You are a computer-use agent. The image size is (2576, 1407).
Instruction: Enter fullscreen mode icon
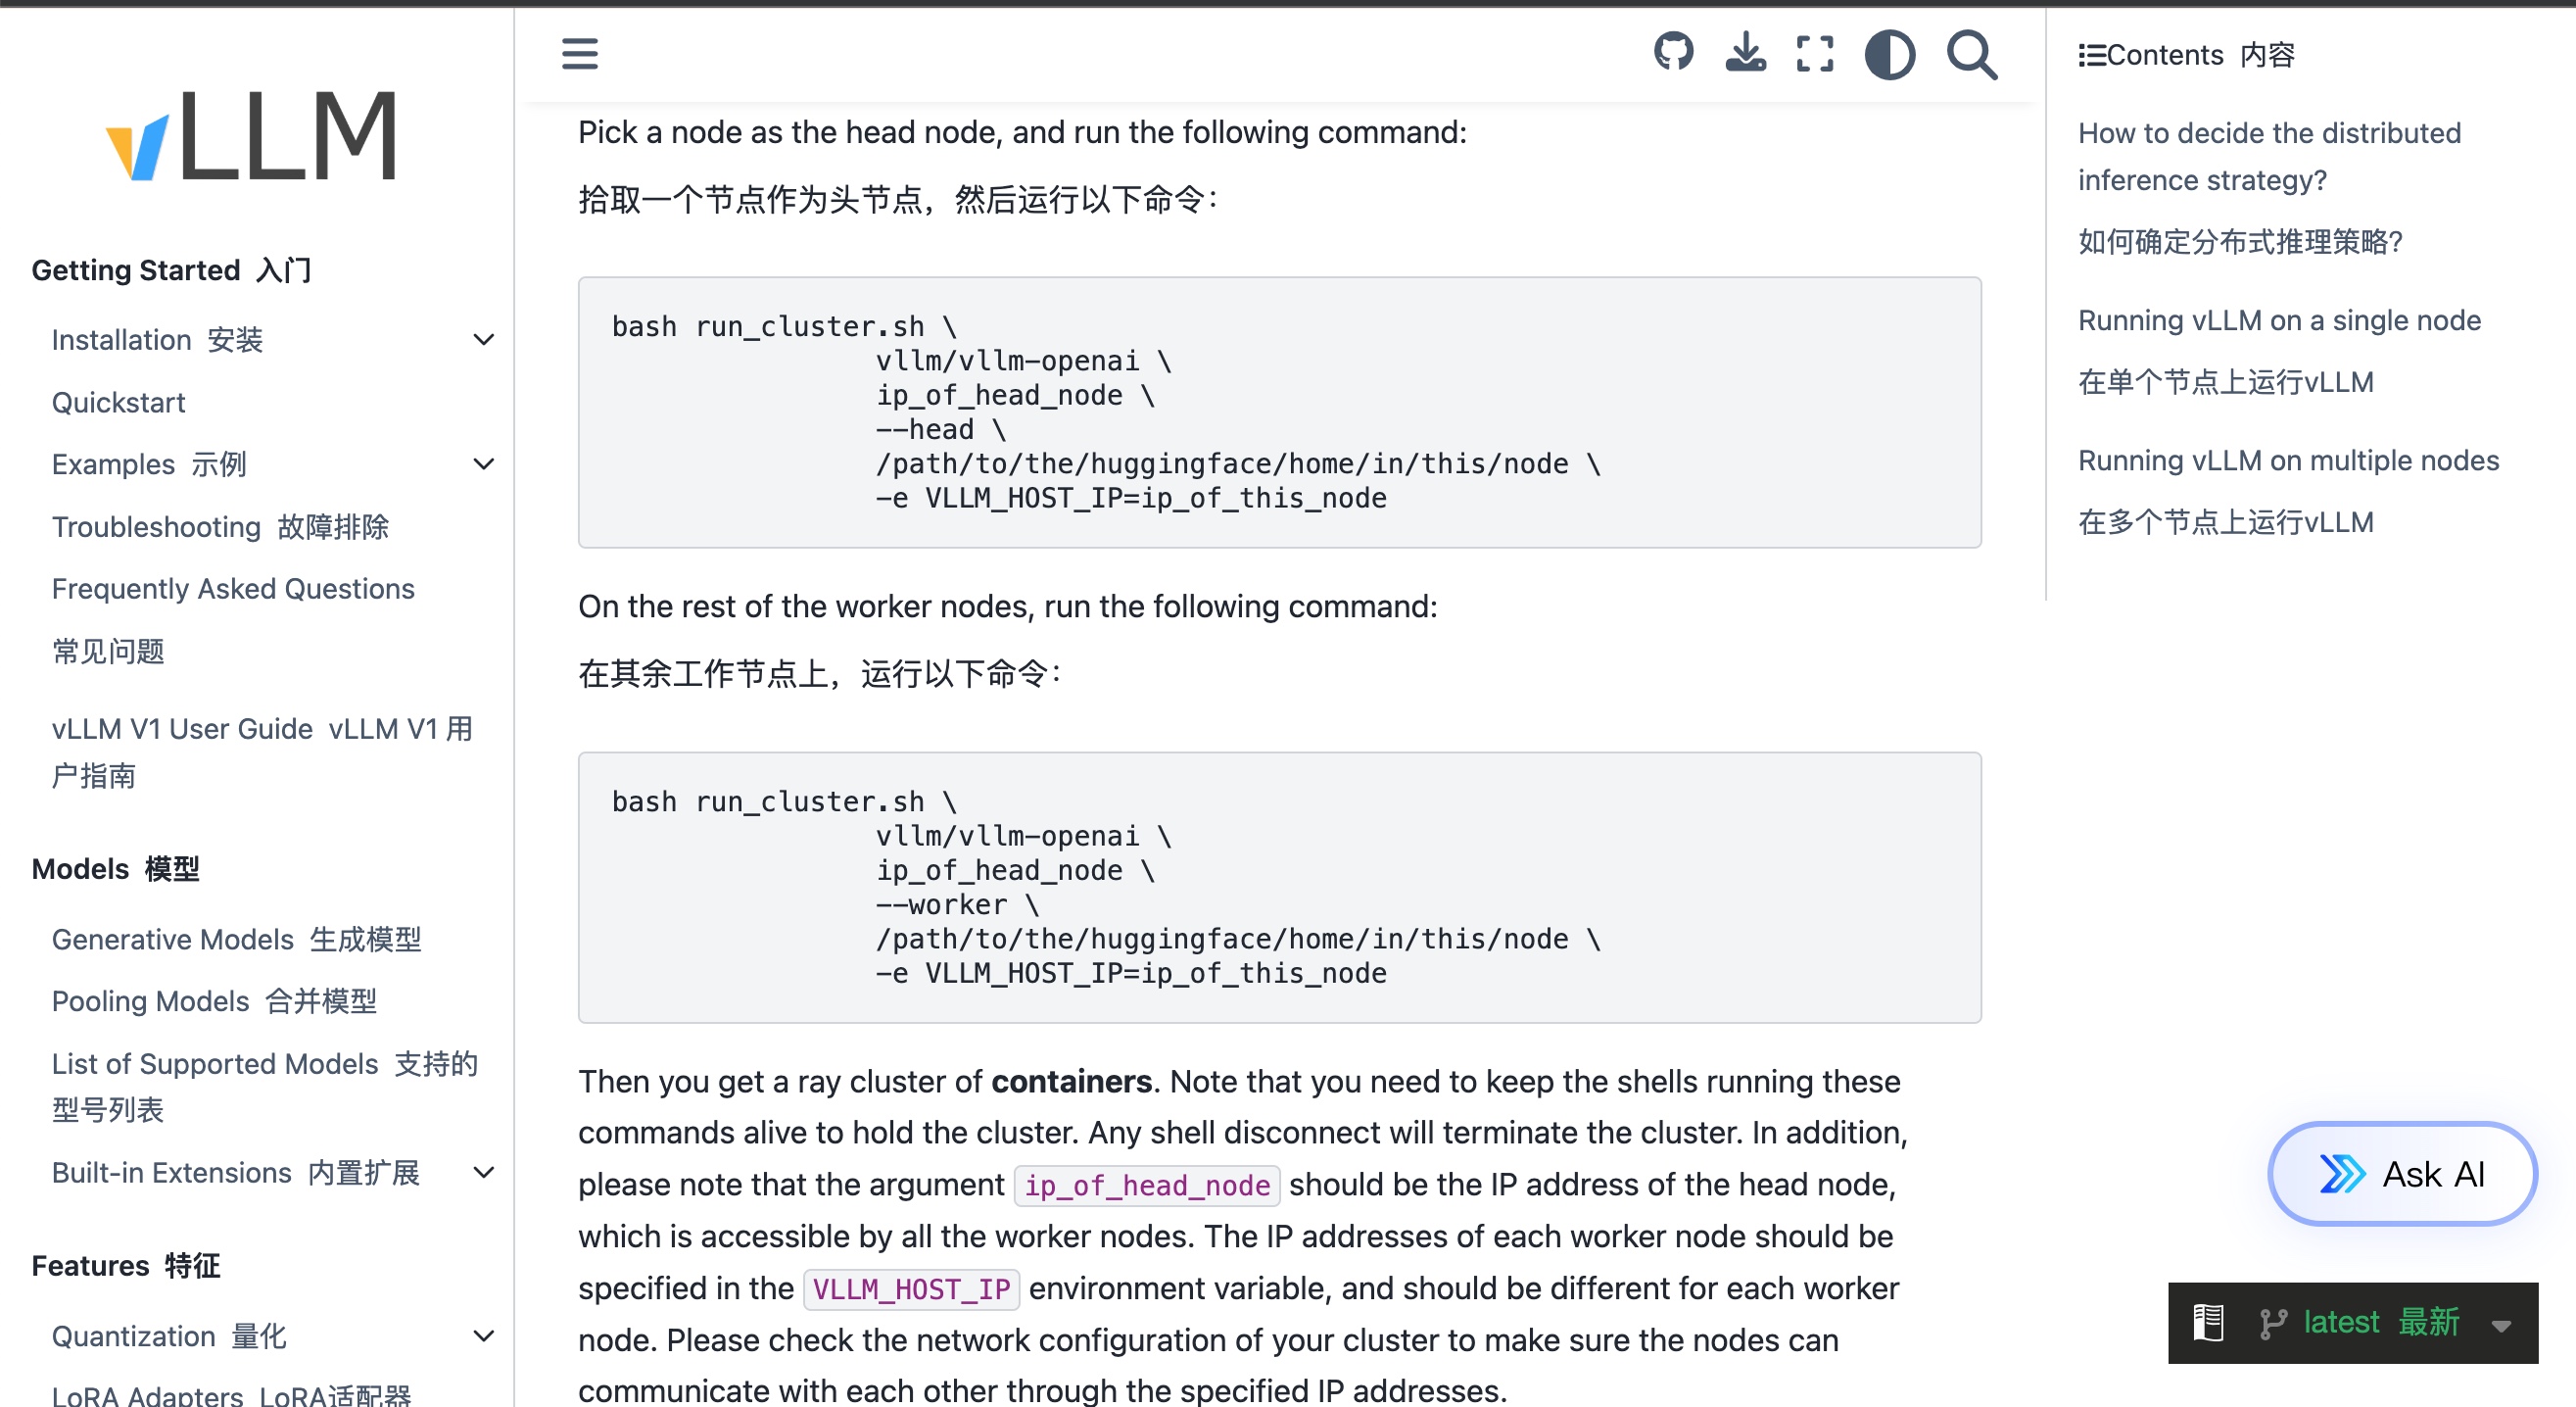(x=1814, y=53)
